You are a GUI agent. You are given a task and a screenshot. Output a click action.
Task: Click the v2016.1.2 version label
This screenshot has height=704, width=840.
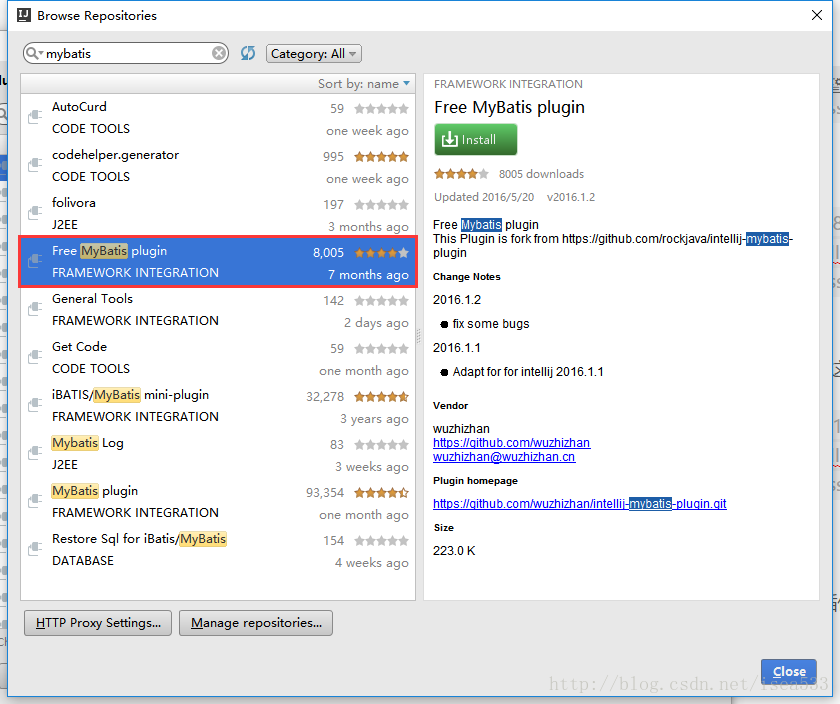[x=571, y=197]
